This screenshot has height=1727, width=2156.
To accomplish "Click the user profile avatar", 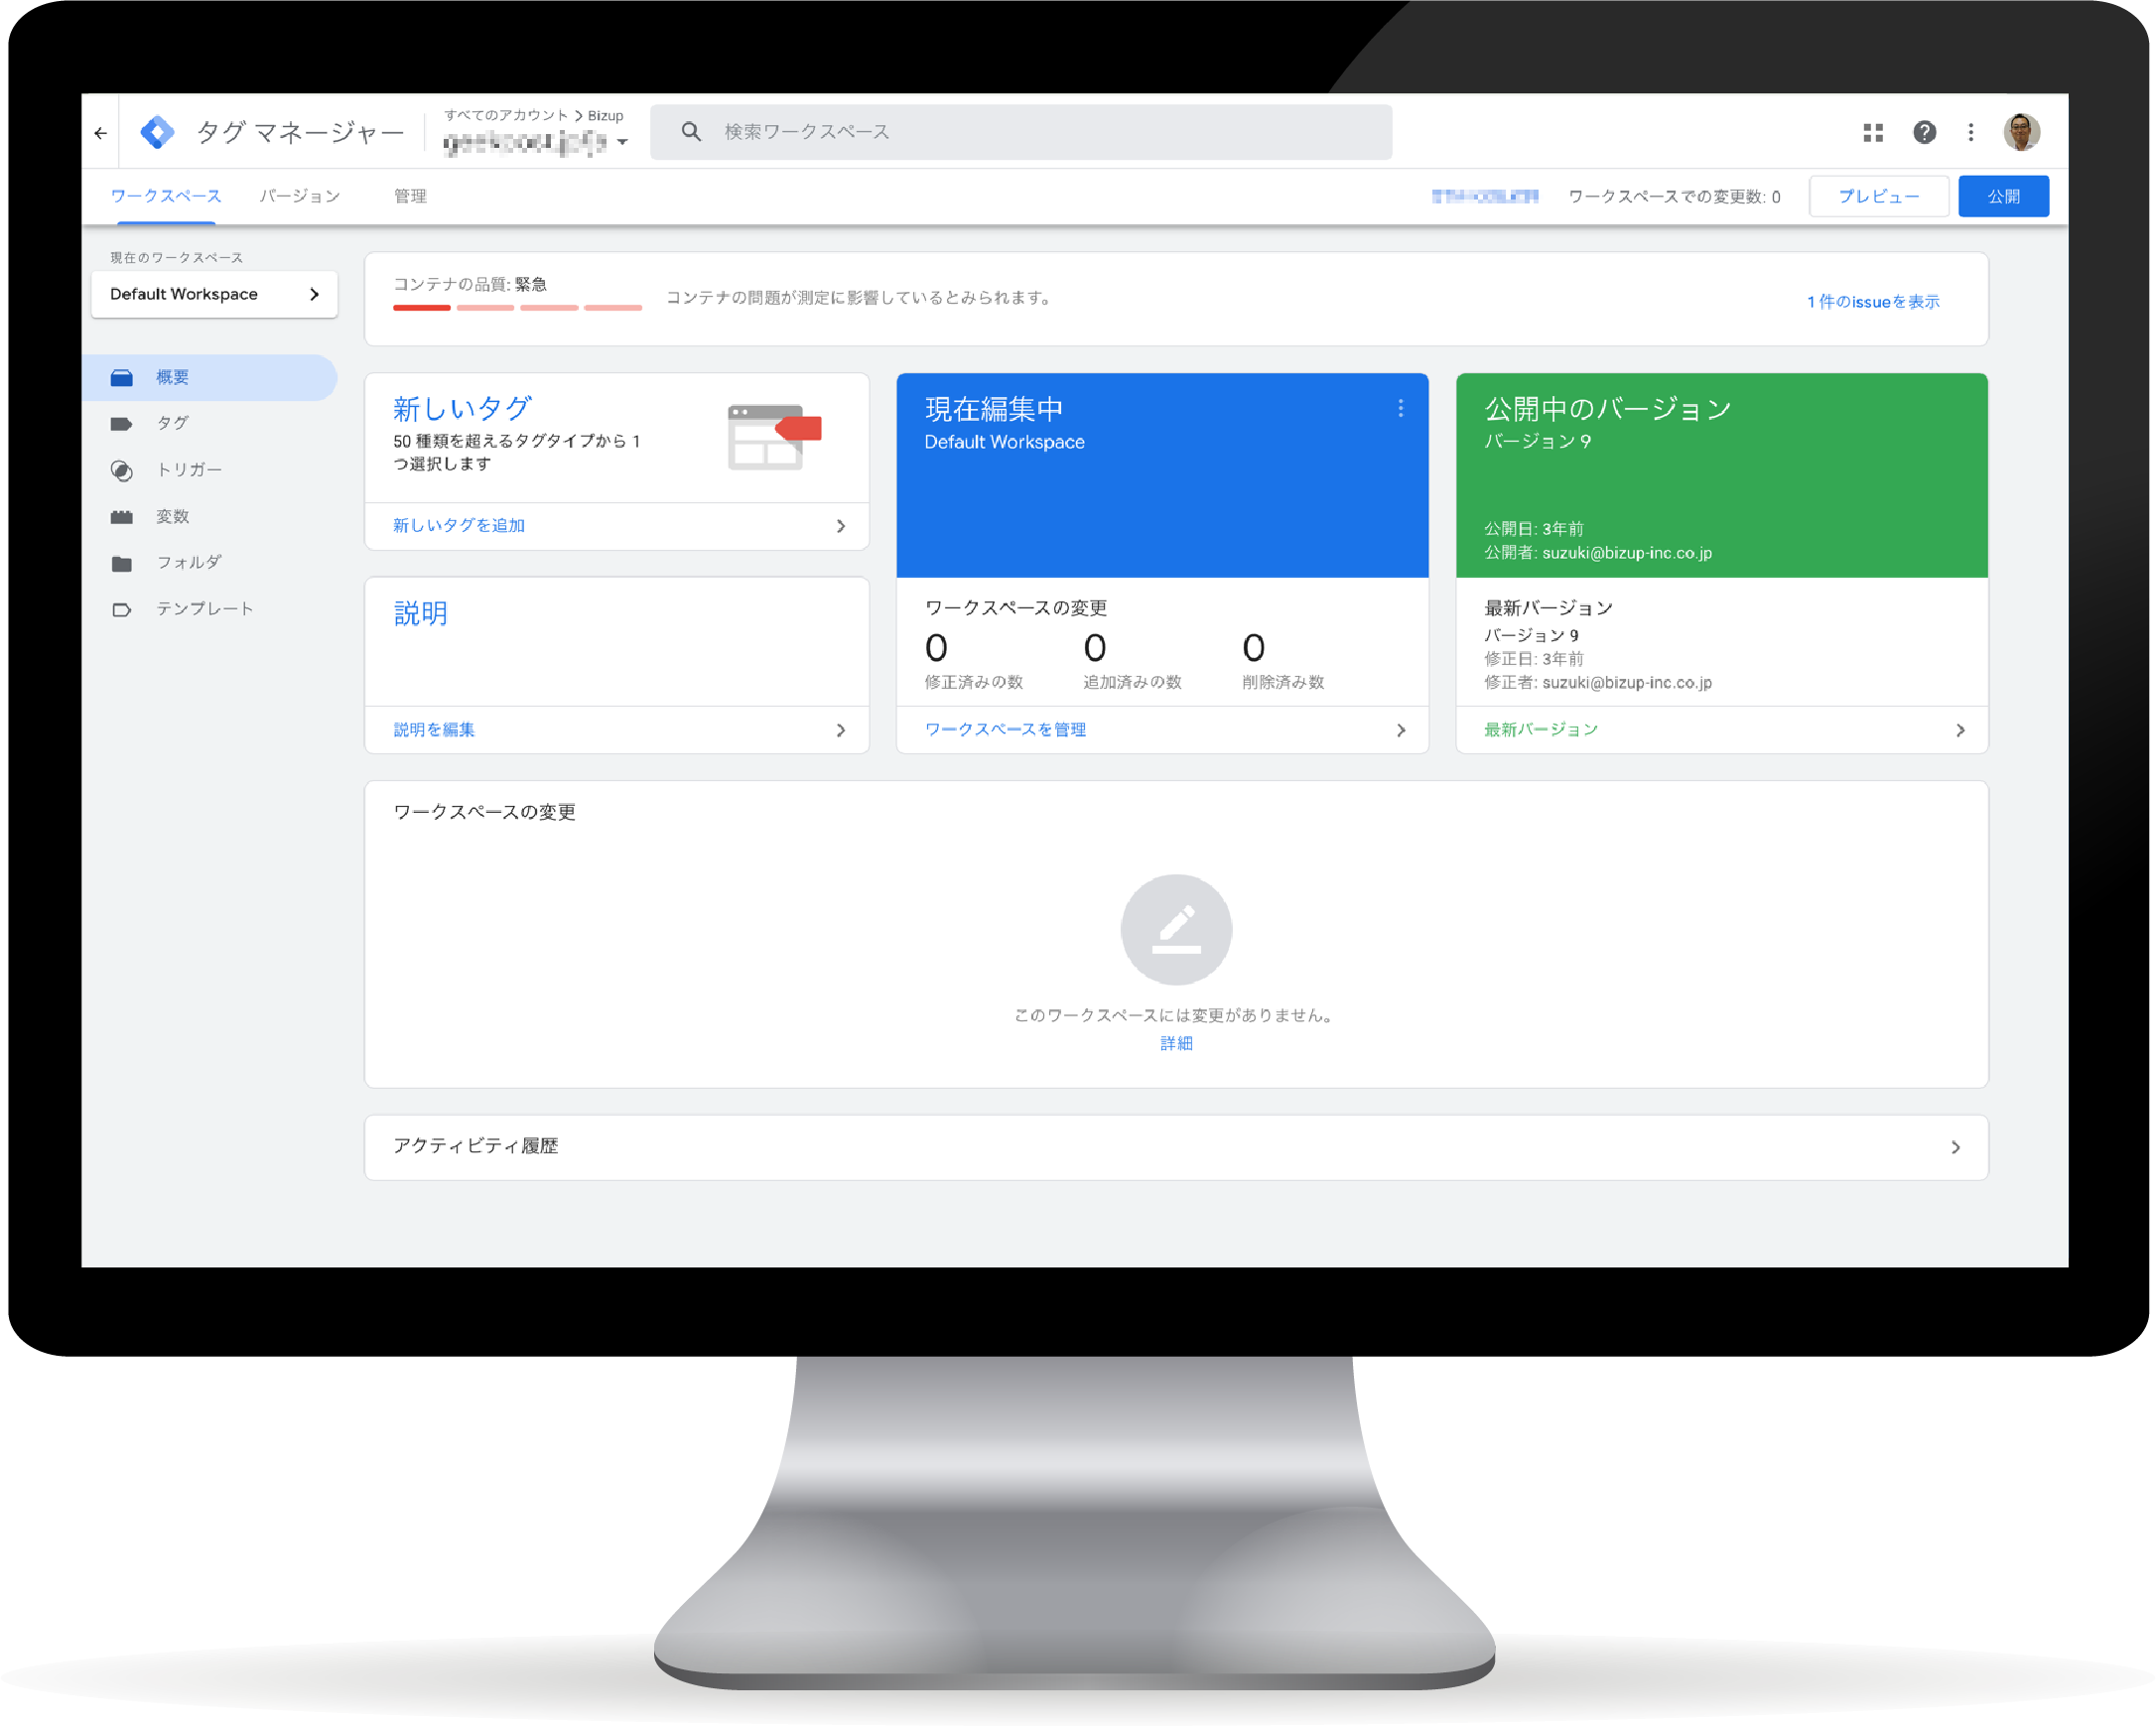I will tap(2021, 132).
